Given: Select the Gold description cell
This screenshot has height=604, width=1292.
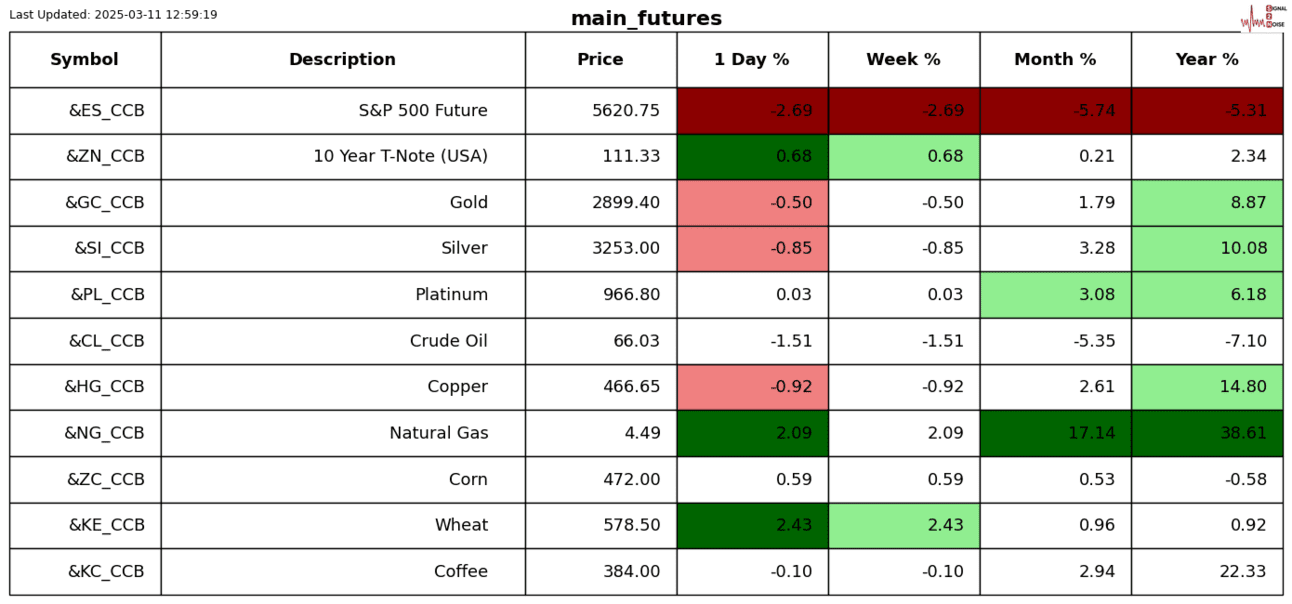Looking at the screenshot, I should tap(343, 203).
